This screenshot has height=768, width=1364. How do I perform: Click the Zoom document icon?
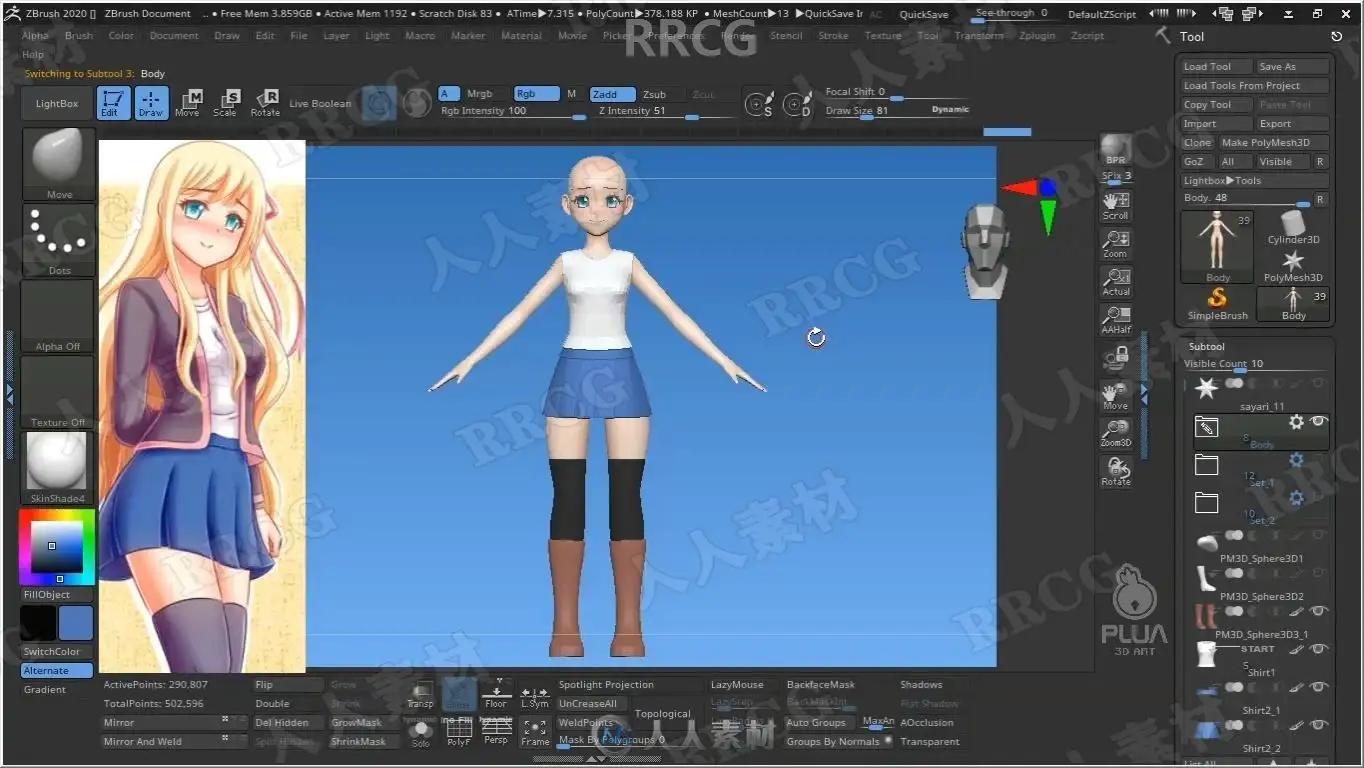(1116, 244)
